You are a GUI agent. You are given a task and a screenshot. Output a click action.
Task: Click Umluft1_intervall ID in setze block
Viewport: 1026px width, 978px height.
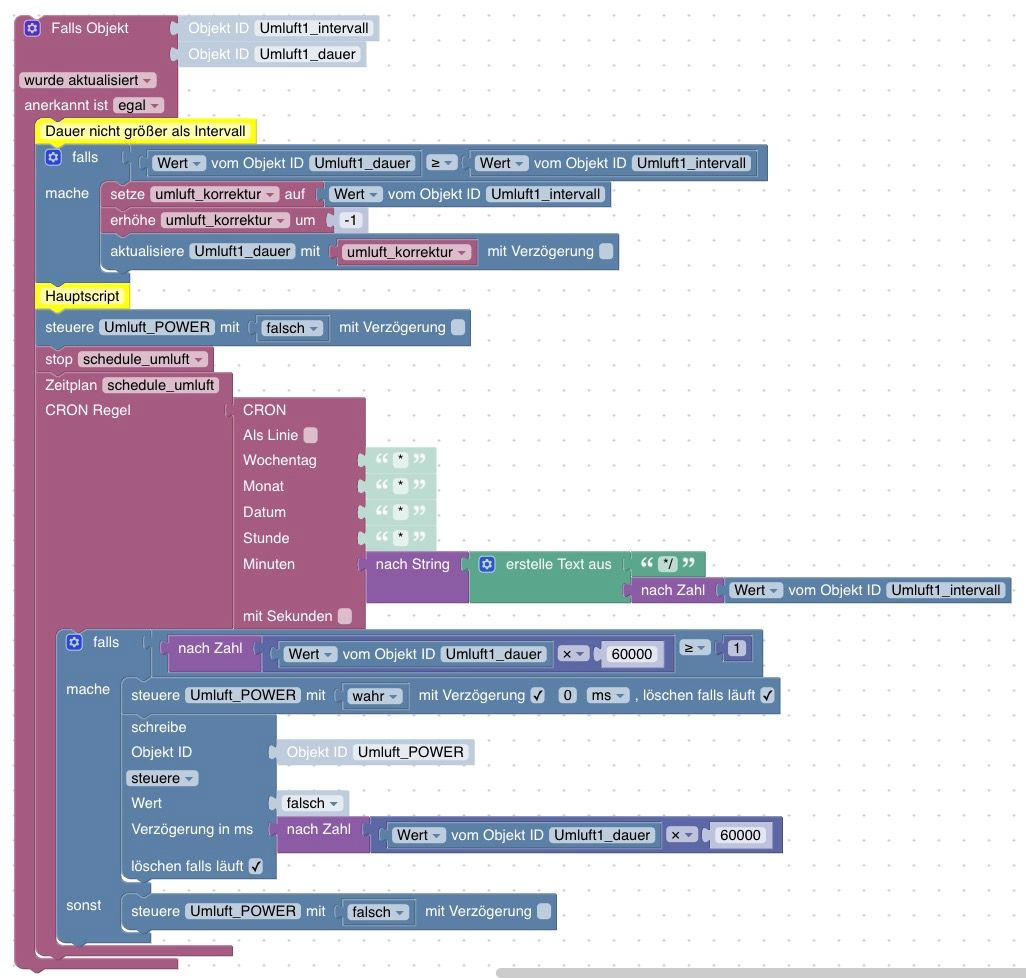[x=545, y=194]
